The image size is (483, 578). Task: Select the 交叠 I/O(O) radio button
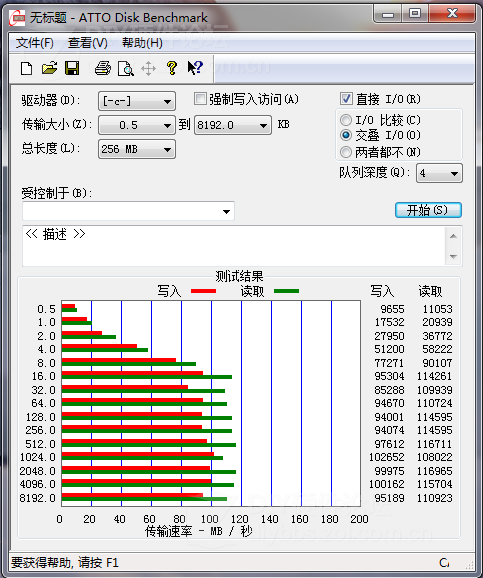pos(345,135)
